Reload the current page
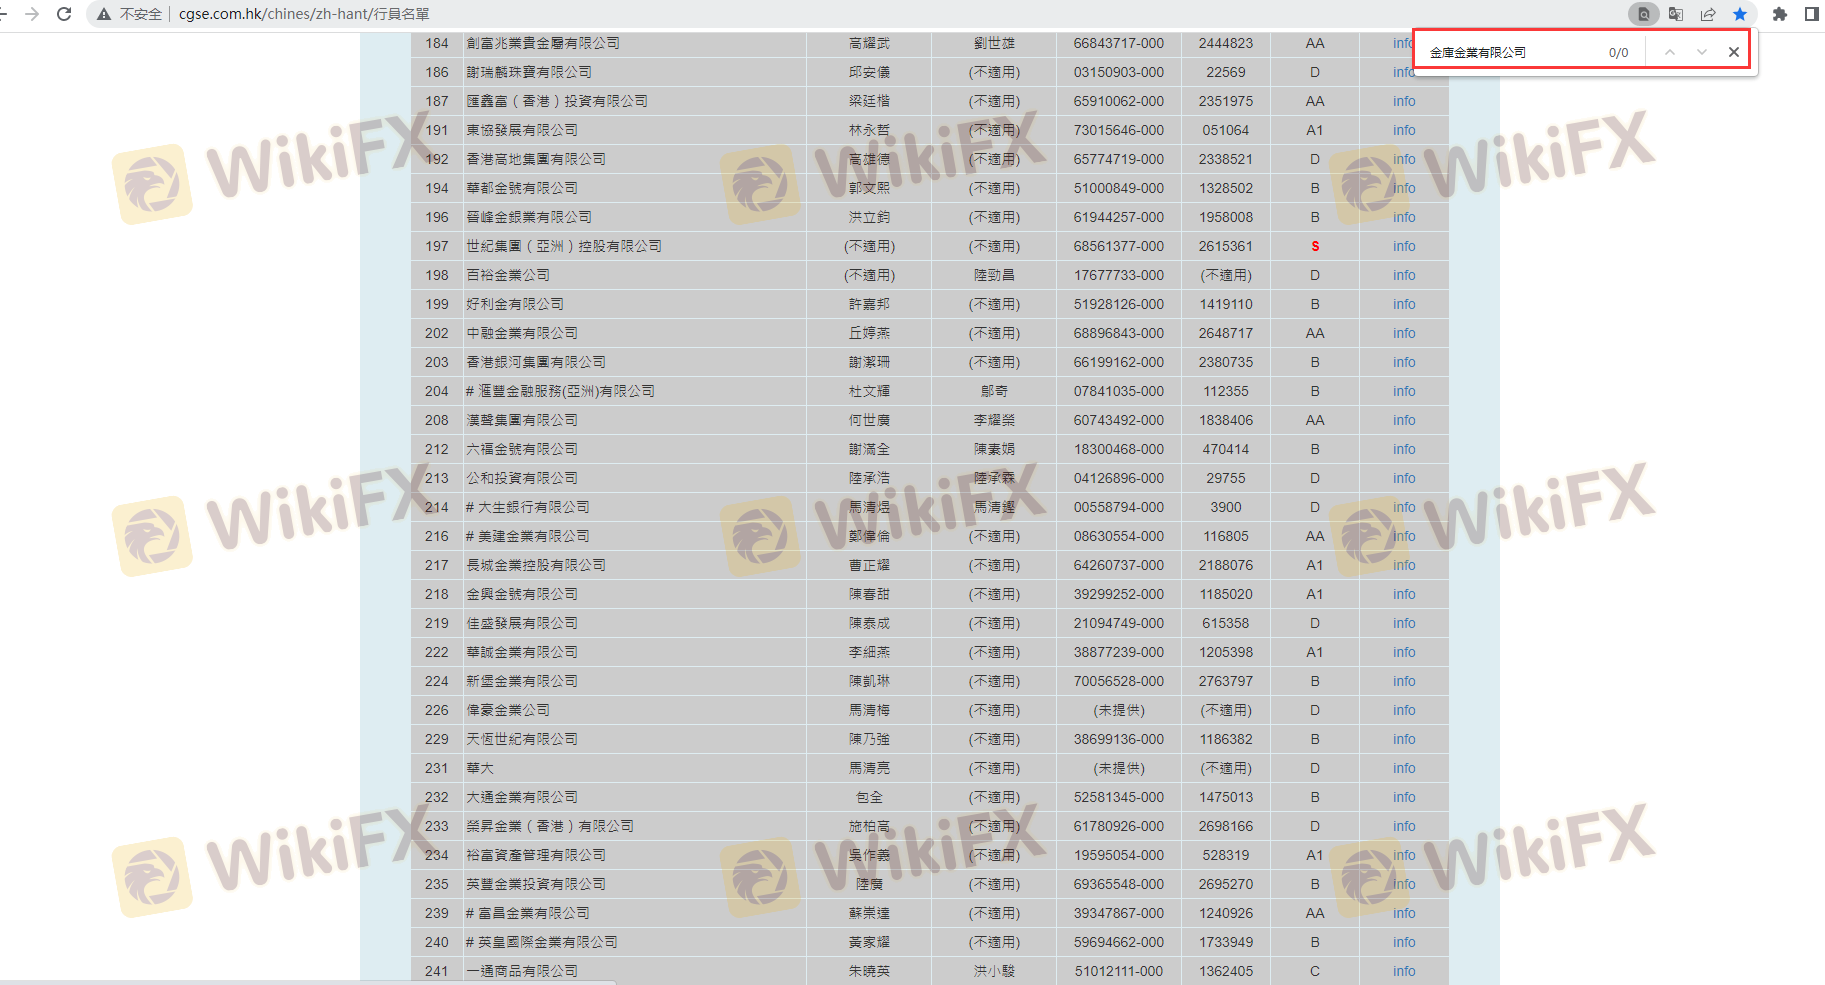This screenshot has height=985, width=1825. 64,14
